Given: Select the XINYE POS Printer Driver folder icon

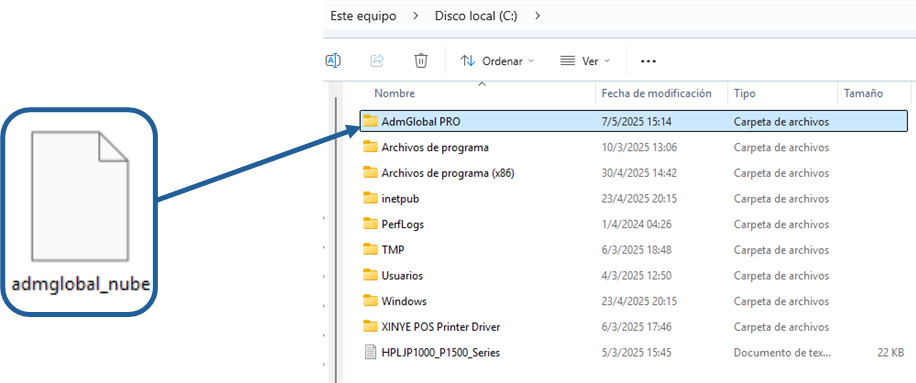Looking at the screenshot, I should pyautogui.click(x=370, y=326).
